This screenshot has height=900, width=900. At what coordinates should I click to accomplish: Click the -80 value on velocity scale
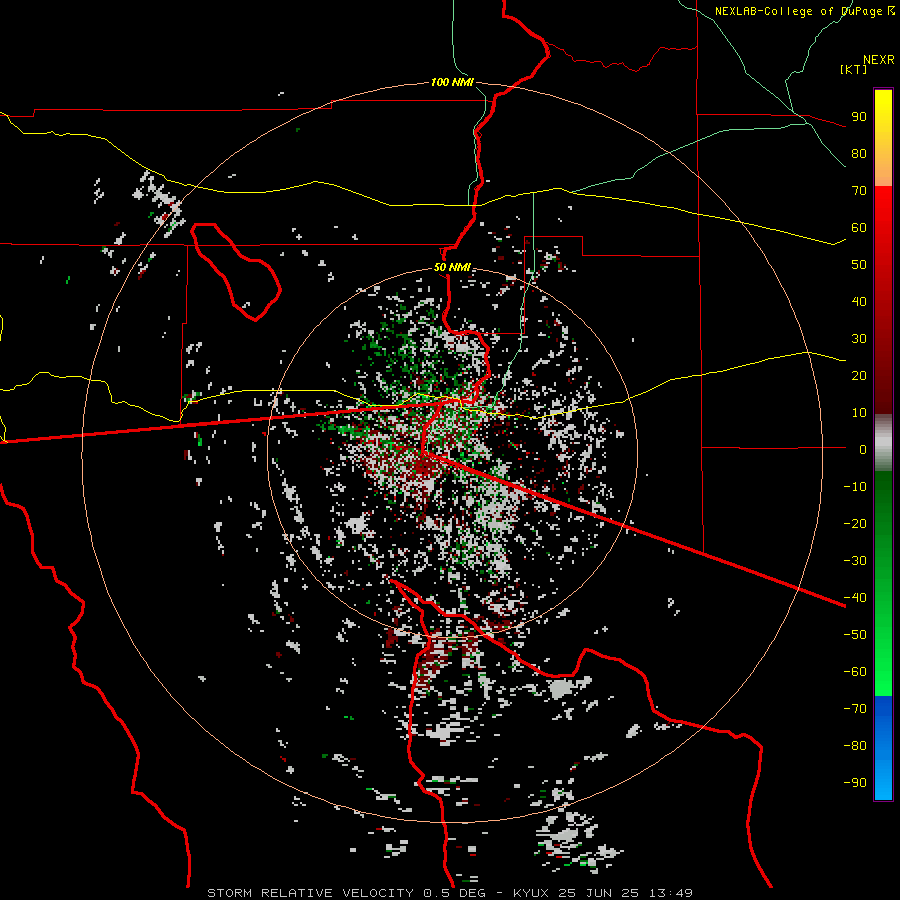tap(855, 746)
